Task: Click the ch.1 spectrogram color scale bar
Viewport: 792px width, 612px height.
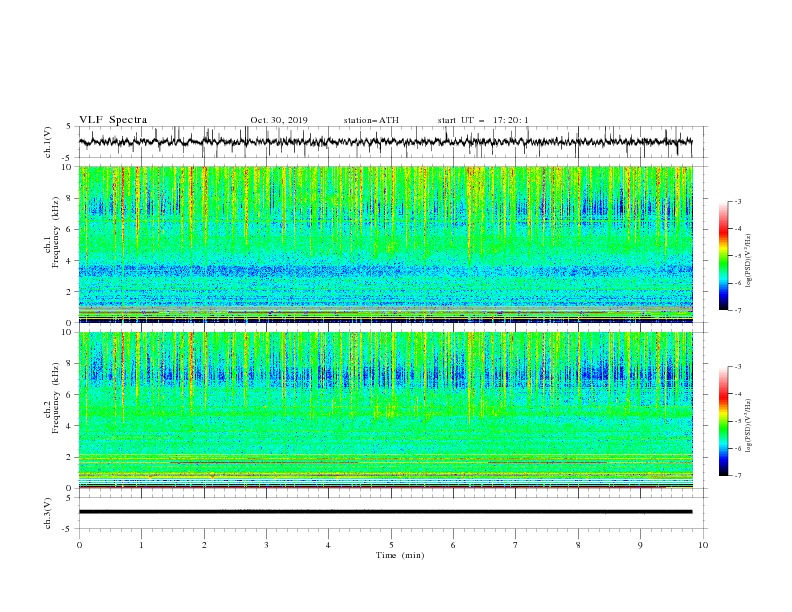Action: click(723, 256)
